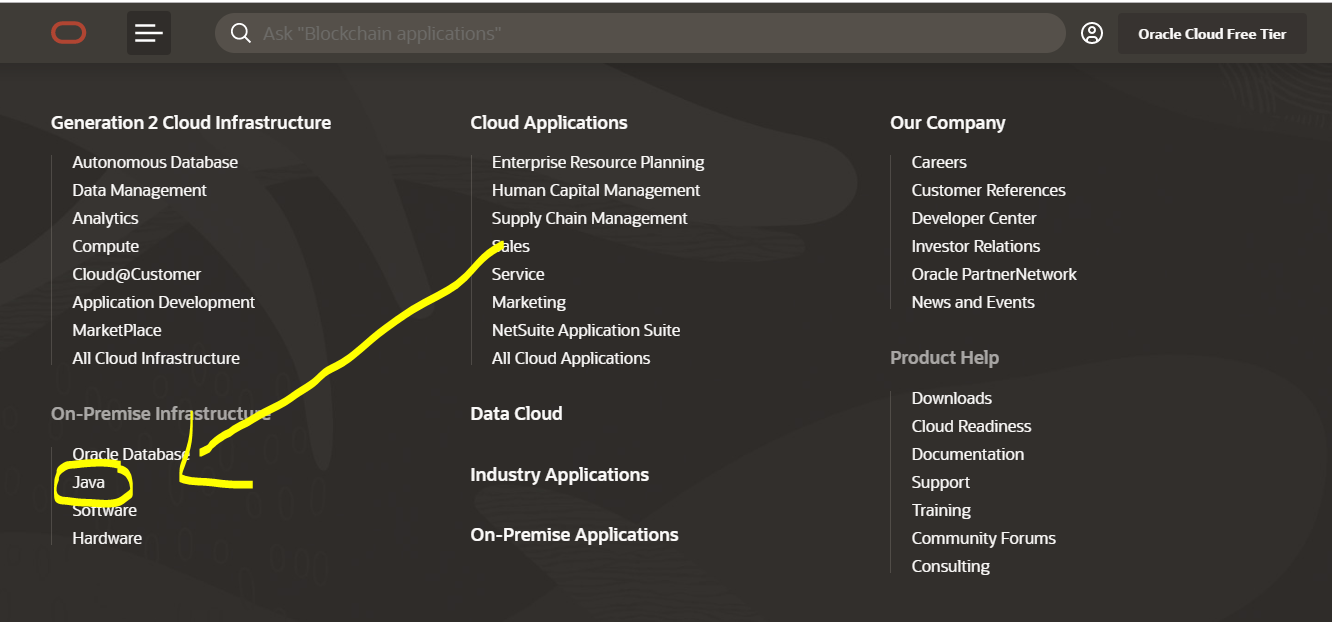Open Downloads link
1332x622 pixels.
[952, 398]
